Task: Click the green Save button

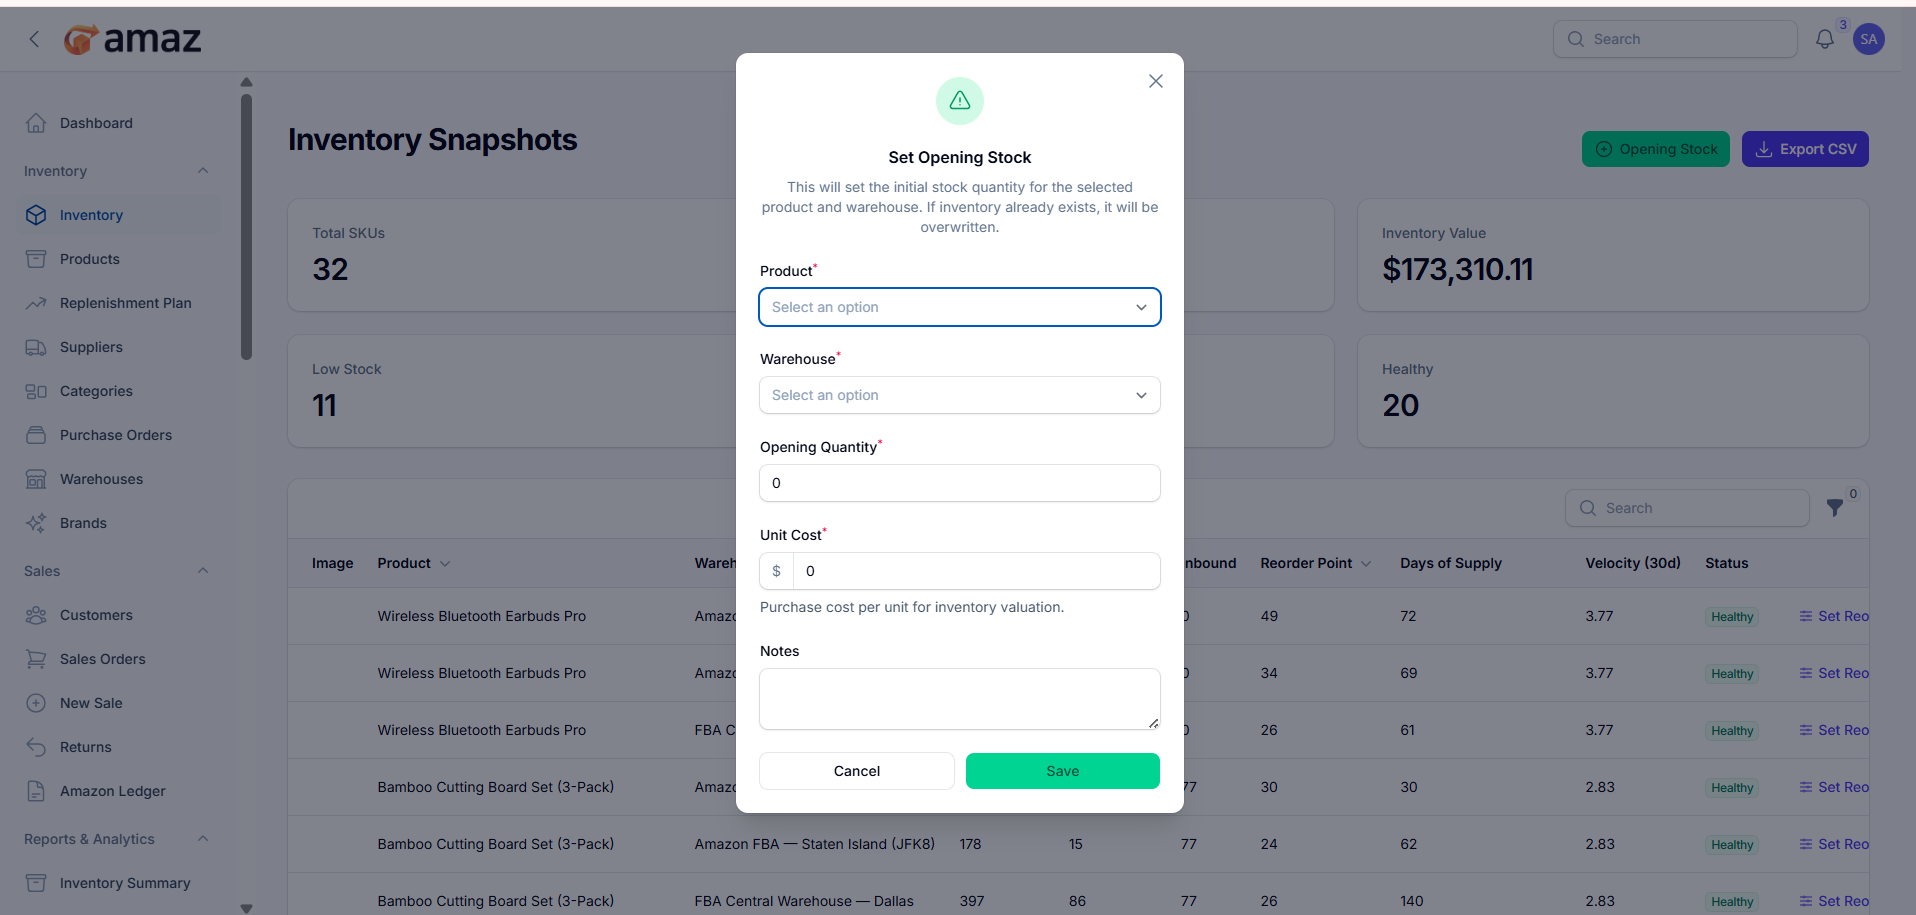Action: 1062,771
